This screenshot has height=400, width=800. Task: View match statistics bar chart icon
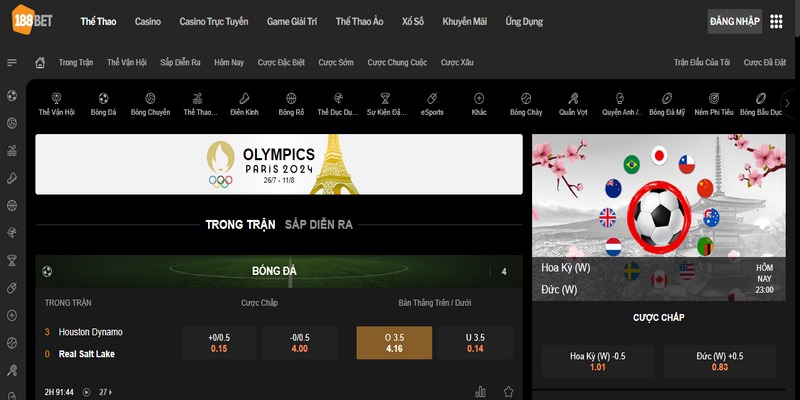click(x=480, y=391)
